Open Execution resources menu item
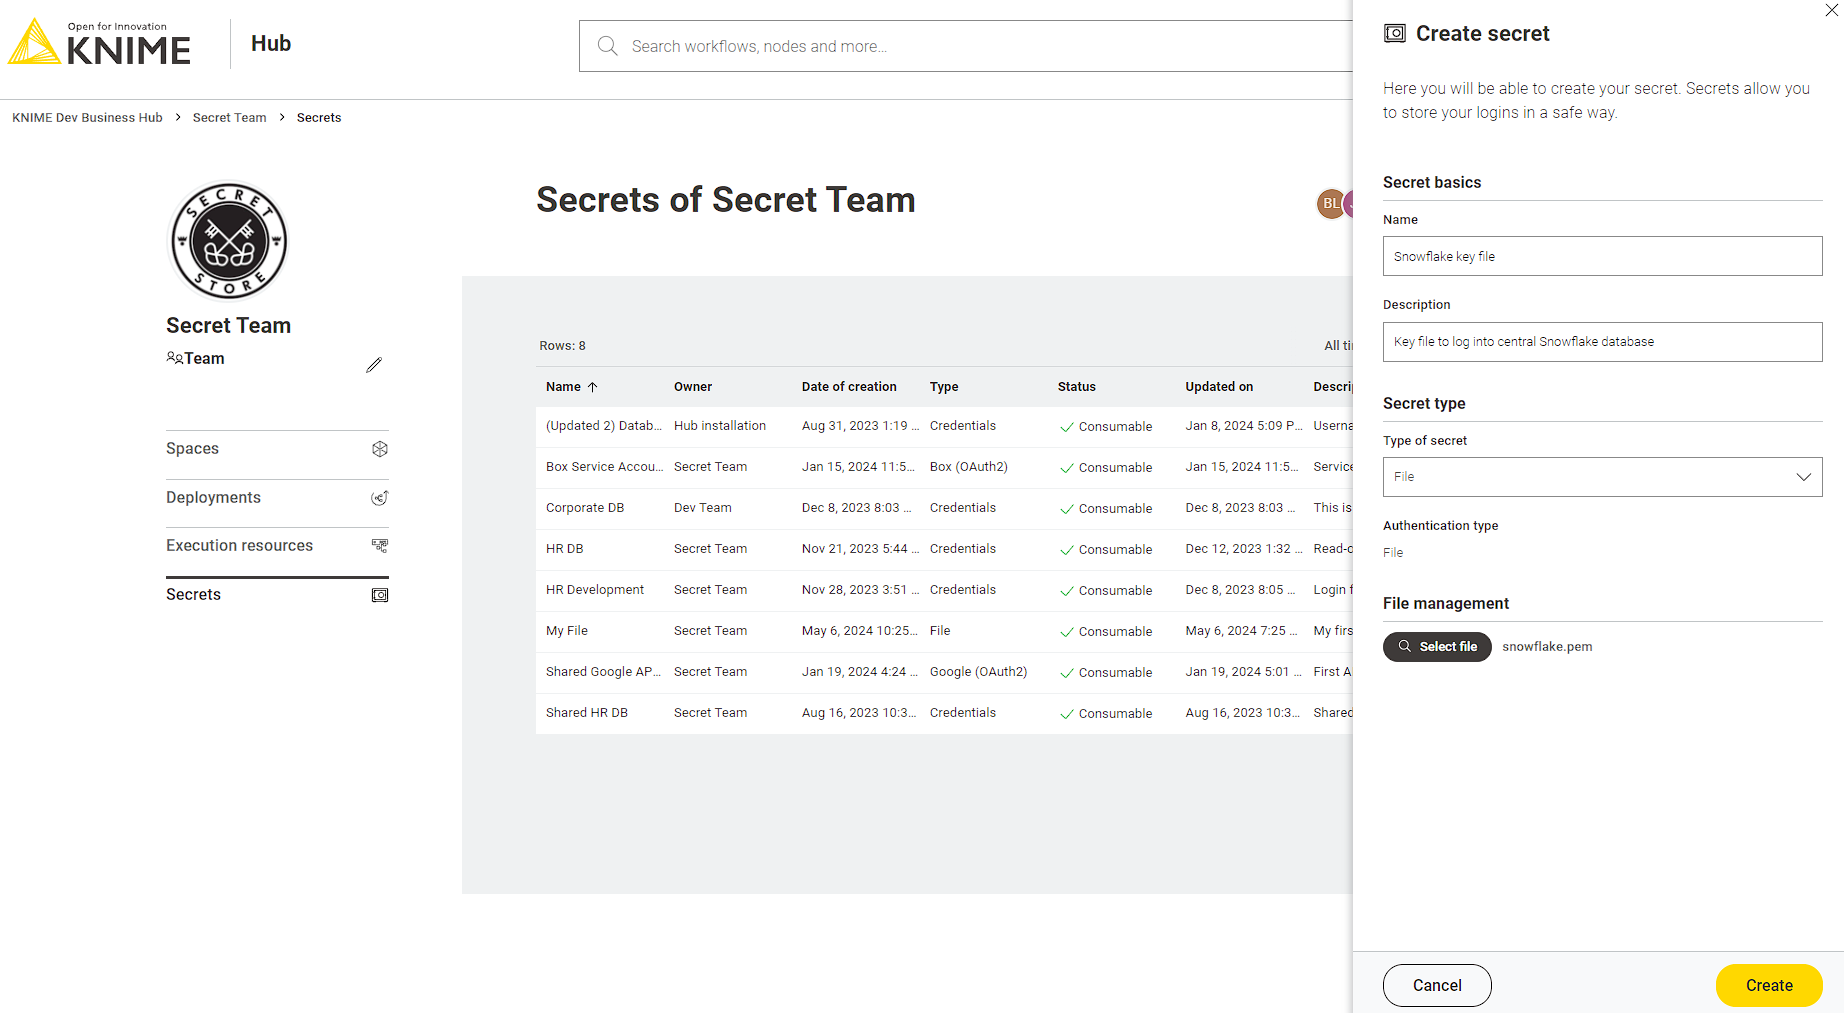1844x1013 pixels. tap(277, 546)
